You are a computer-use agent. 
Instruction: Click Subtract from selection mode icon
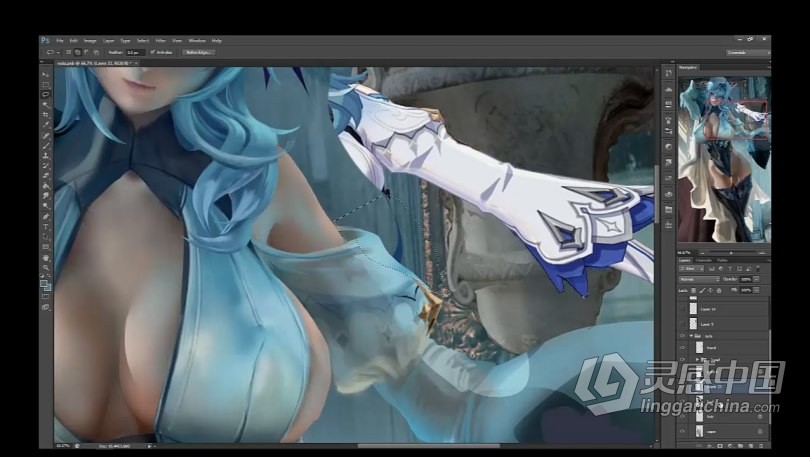[x=87, y=52]
